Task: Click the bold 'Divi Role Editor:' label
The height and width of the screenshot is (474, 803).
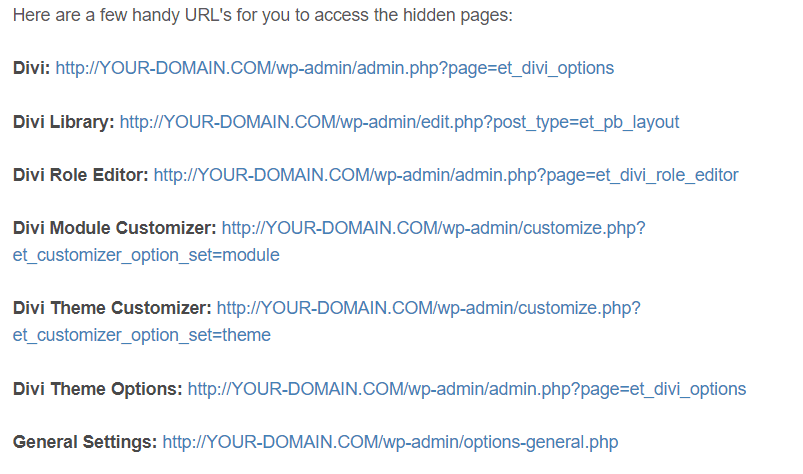Action: (80, 175)
